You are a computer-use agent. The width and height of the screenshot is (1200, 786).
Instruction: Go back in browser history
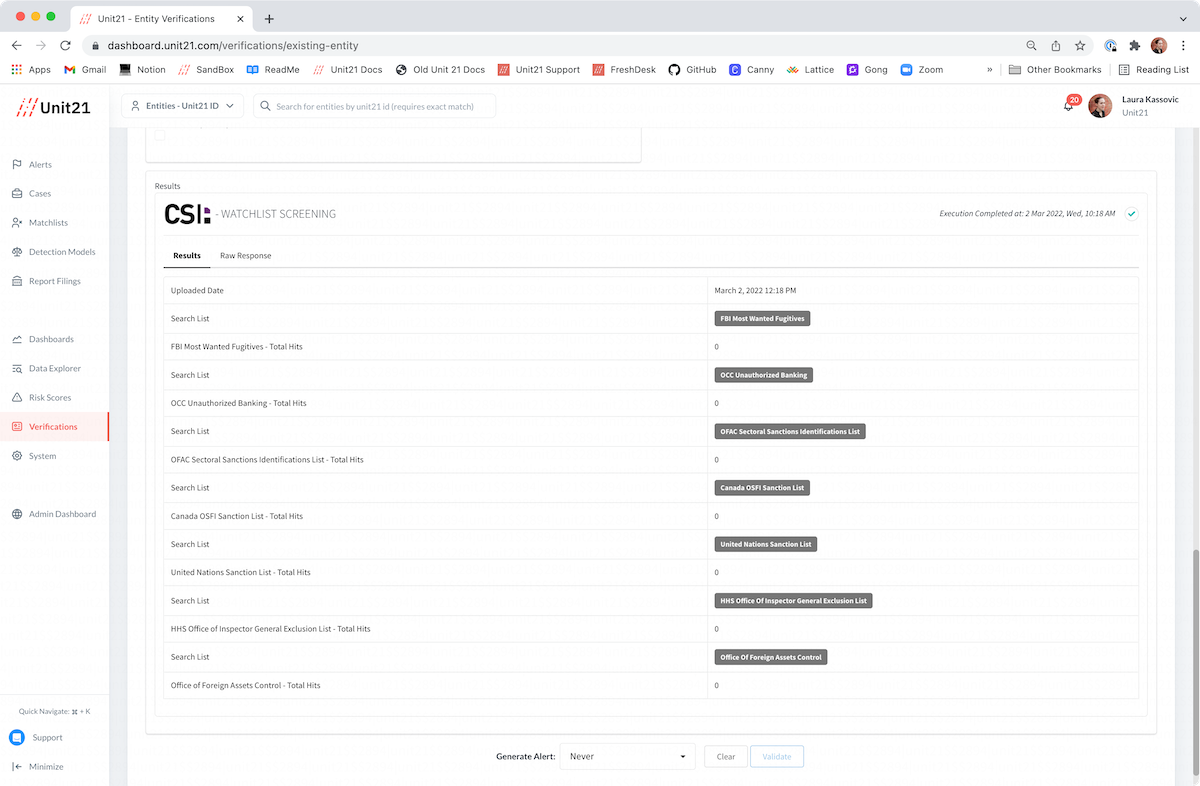[17, 45]
